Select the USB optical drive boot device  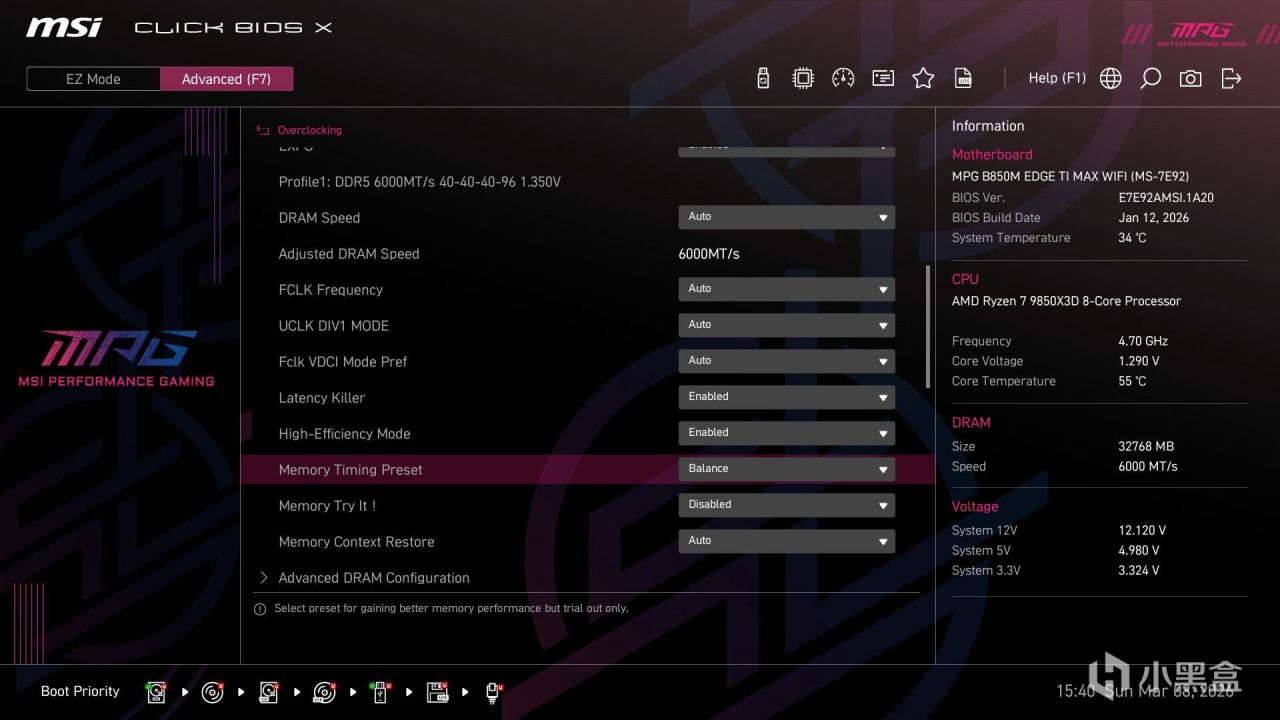(324, 692)
